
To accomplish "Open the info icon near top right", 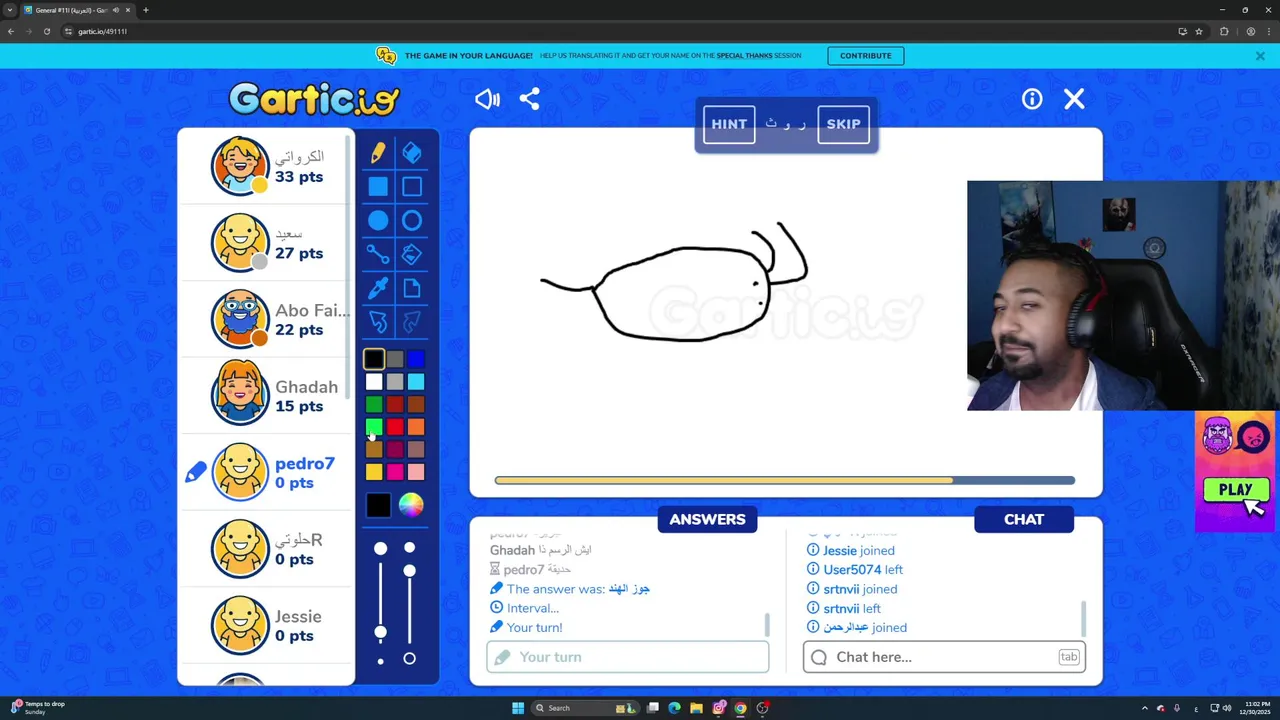I will point(1032,99).
